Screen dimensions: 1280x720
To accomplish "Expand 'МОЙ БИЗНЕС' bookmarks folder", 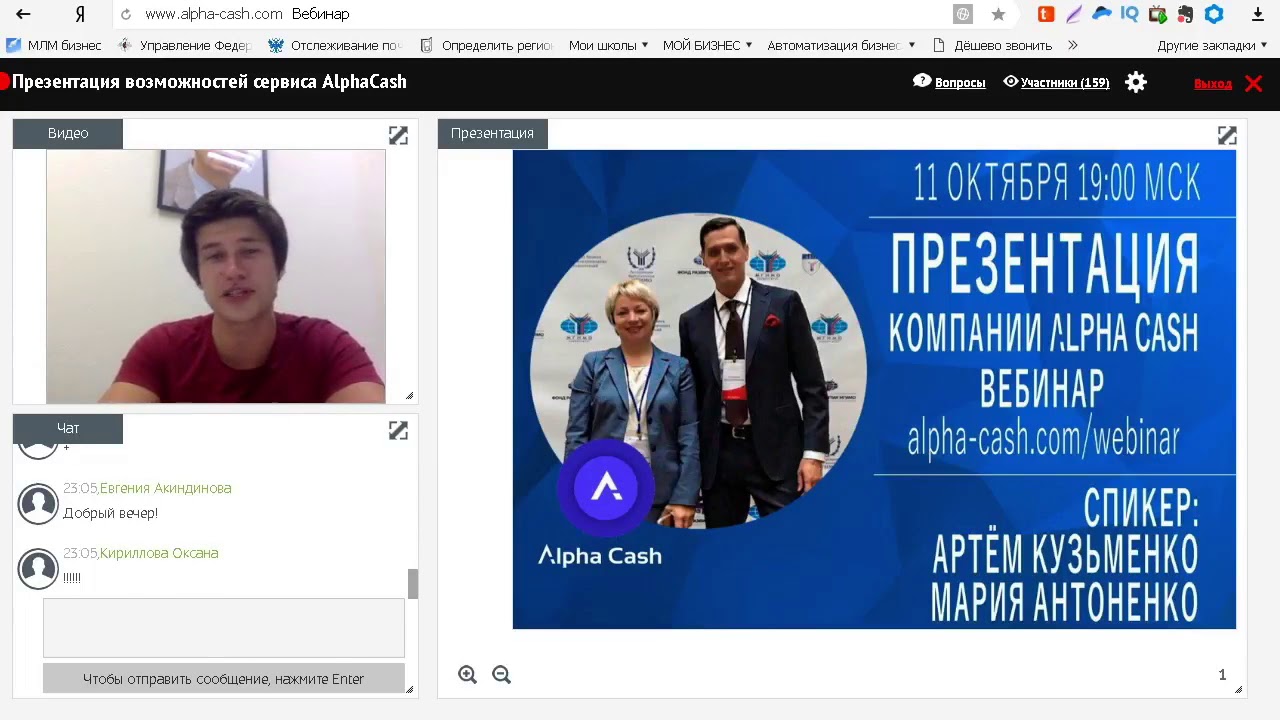I will [710, 45].
